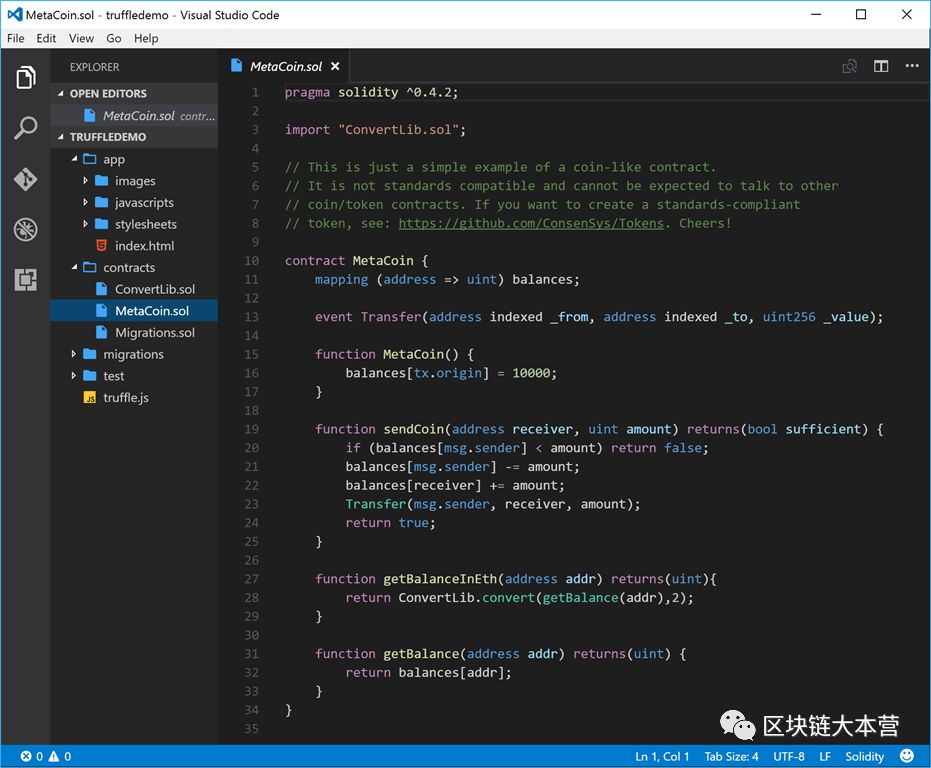Viewport: 931px width, 768px height.
Task: Click the import "ConvertLib.sol" line
Action: pyautogui.click(x=375, y=129)
